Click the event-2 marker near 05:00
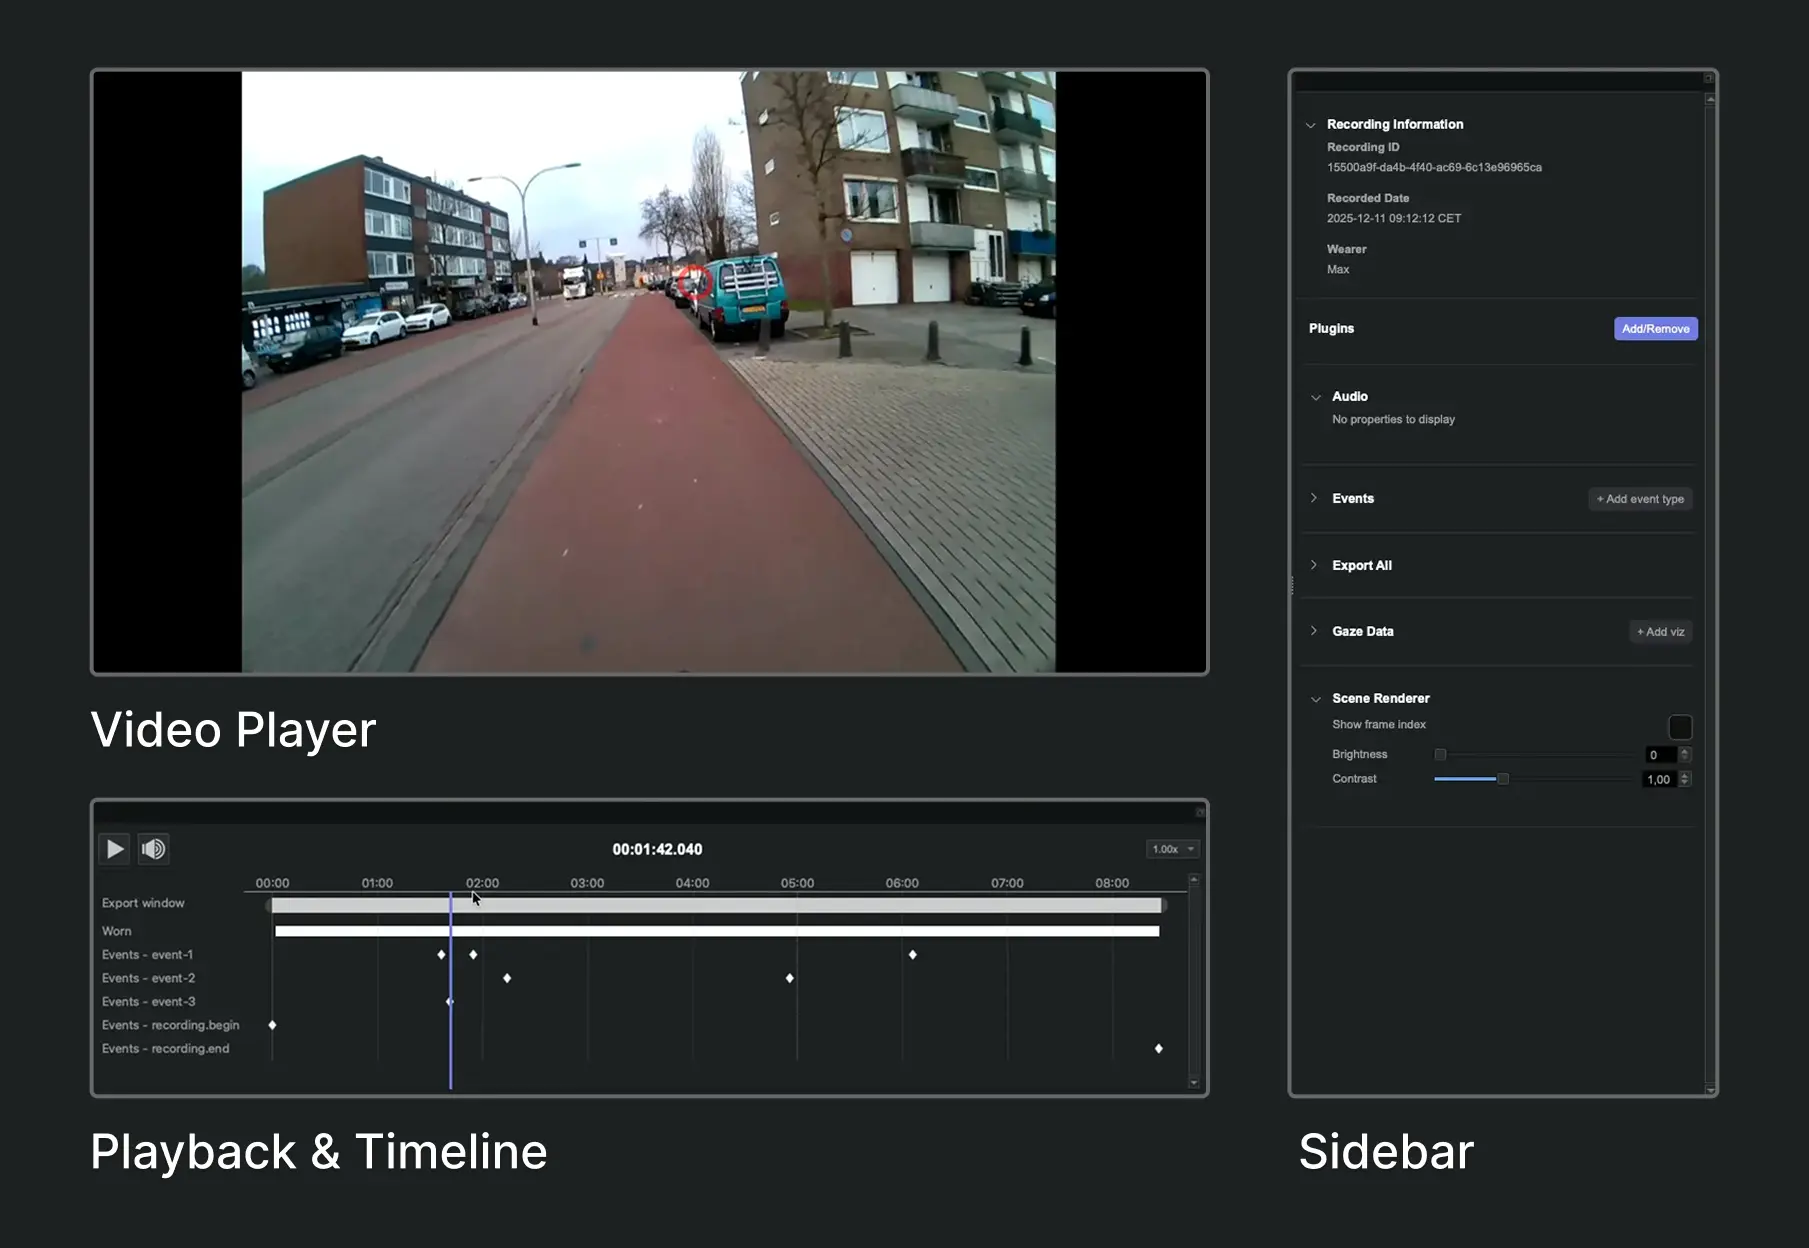 pyautogui.click(x=789, y=978)
